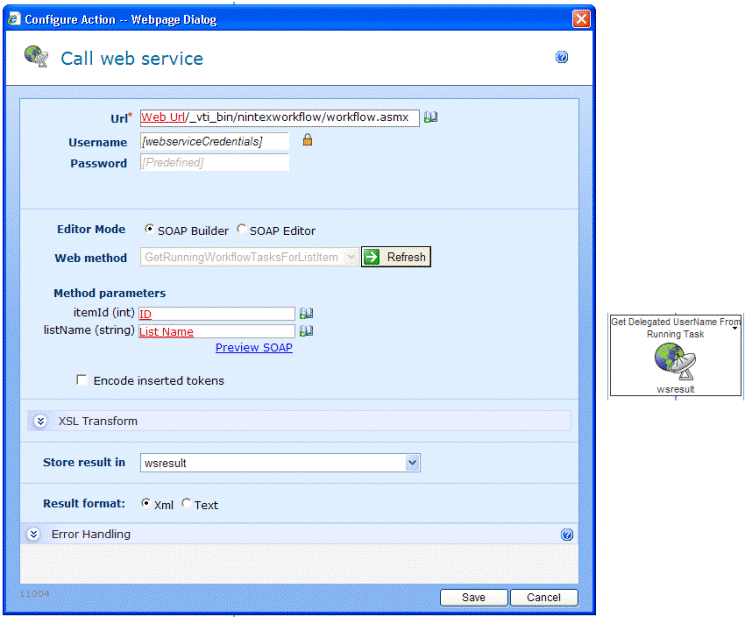Choose Xml result format
The image size is (745, 624).
tap(146, 503)
